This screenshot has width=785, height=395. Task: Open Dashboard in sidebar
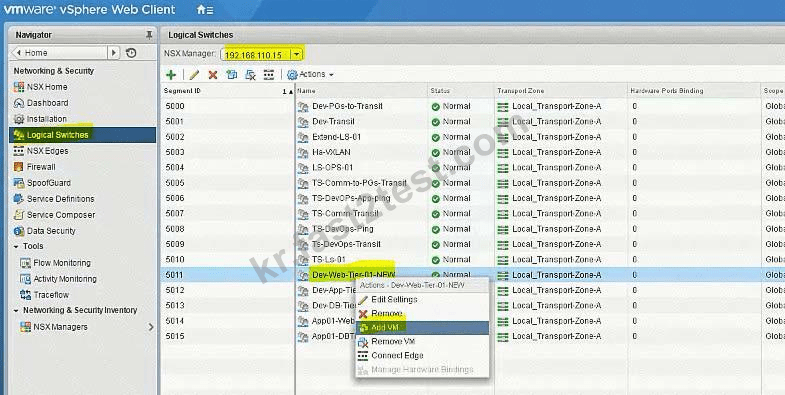pos(48,103)
